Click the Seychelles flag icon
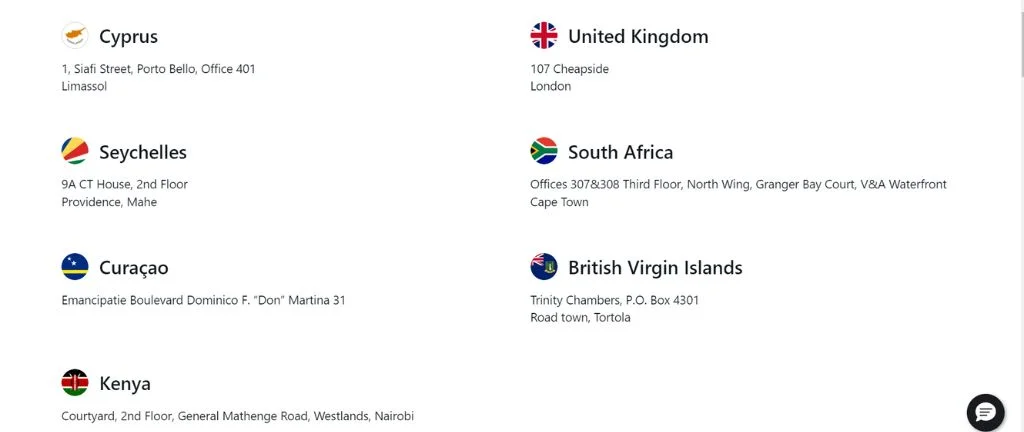This screenshot has height=432, width=1024. tap(75, 152)
